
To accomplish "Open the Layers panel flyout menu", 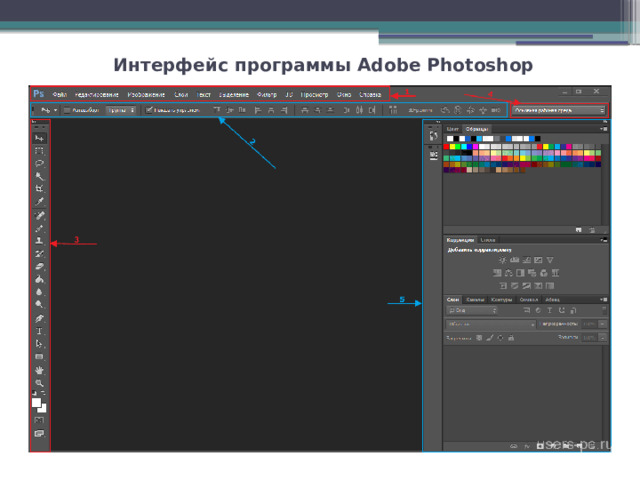I will click(x=604, y=300).
